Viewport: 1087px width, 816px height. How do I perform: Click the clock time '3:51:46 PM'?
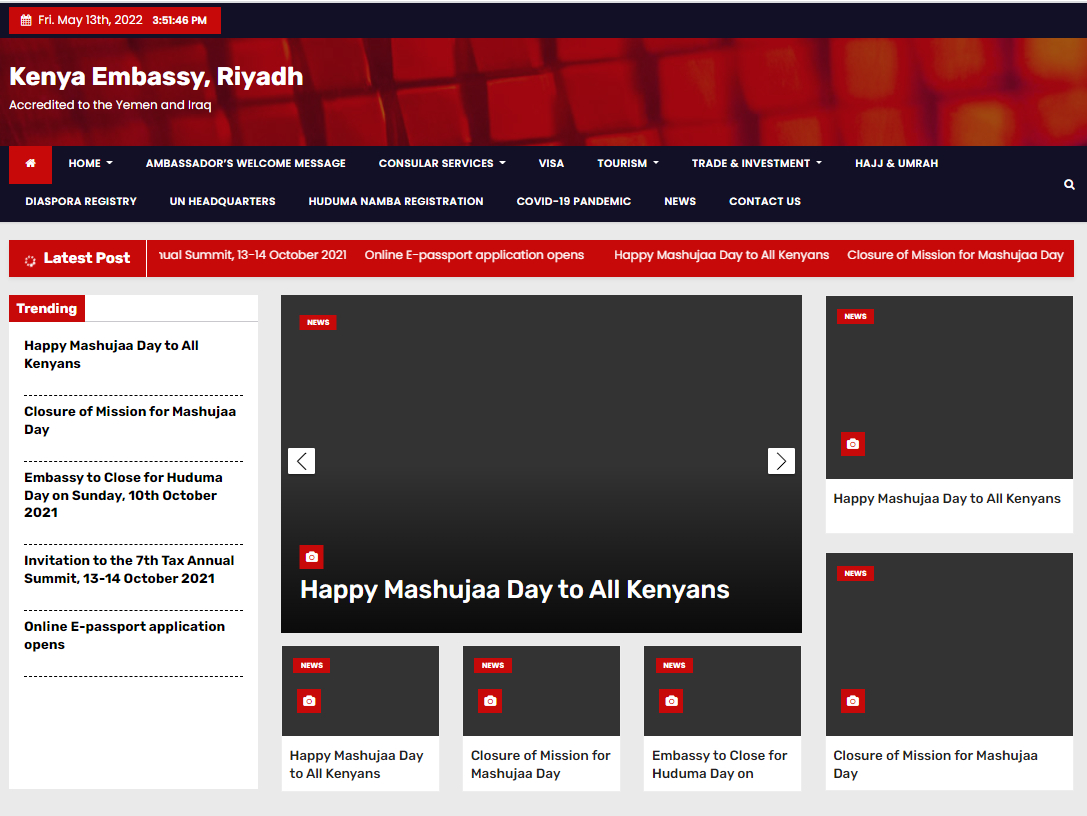(180, 20)
